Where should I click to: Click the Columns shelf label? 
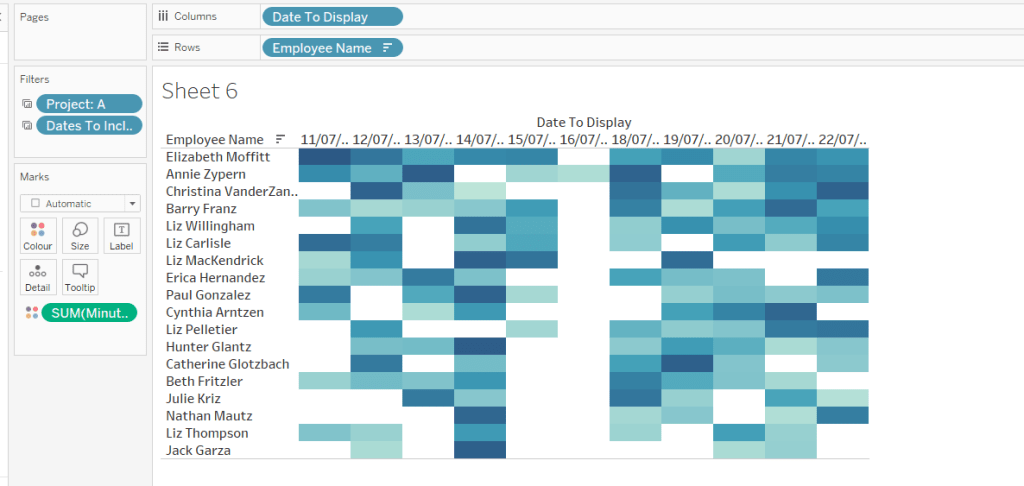point(195,17)
